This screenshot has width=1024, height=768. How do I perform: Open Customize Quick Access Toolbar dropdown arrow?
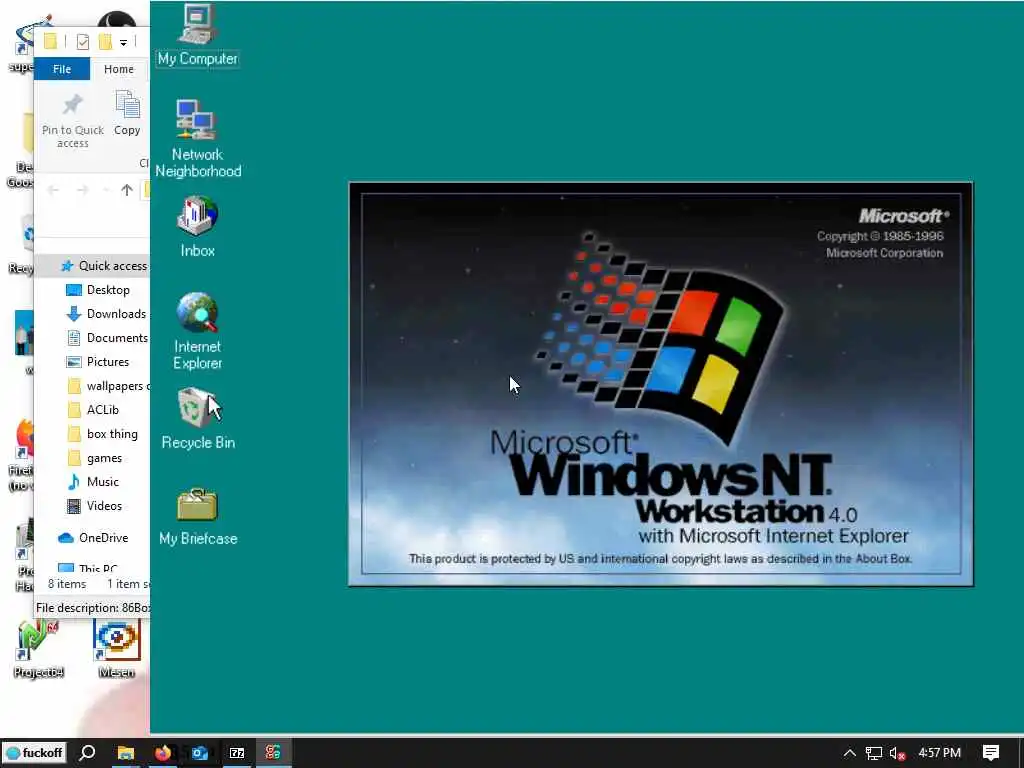[x=123, y=43]
